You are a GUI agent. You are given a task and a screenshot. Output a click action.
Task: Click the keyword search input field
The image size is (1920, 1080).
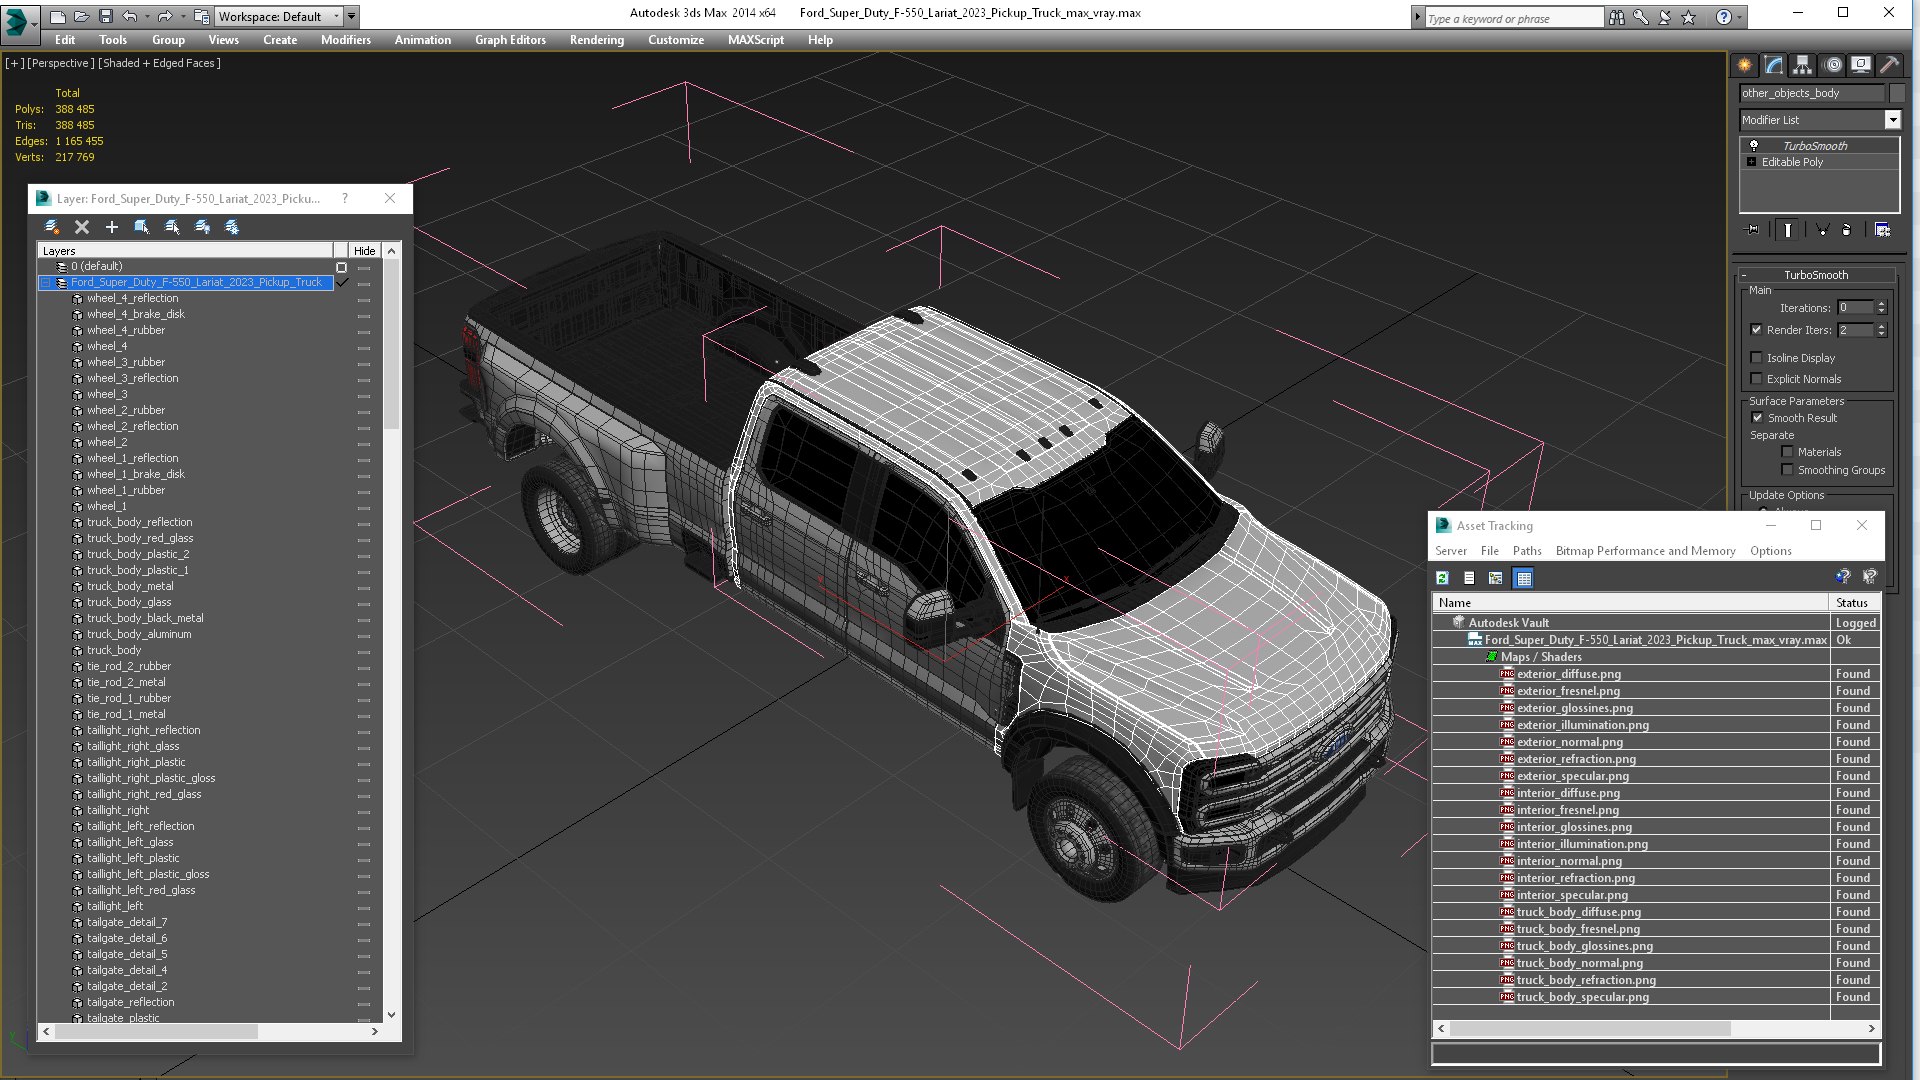pos(1513,18)
